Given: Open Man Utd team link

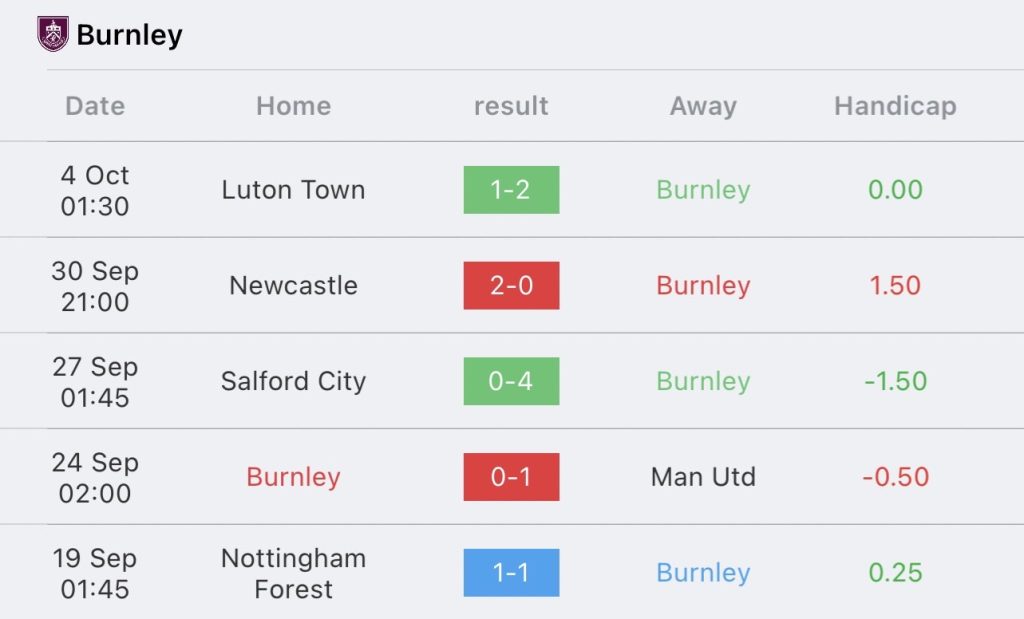Looking at the screenshot, I should [703, 477].
